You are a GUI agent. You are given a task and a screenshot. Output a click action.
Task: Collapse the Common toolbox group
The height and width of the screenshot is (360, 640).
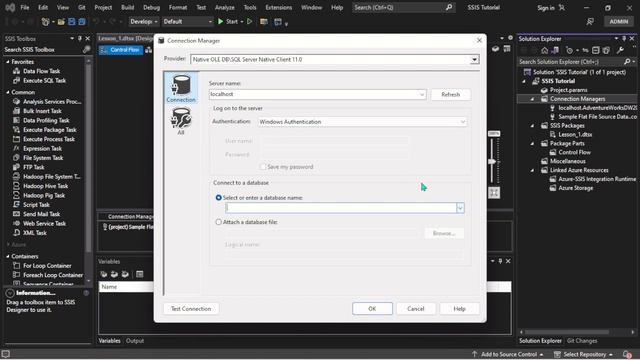(8, 92)
